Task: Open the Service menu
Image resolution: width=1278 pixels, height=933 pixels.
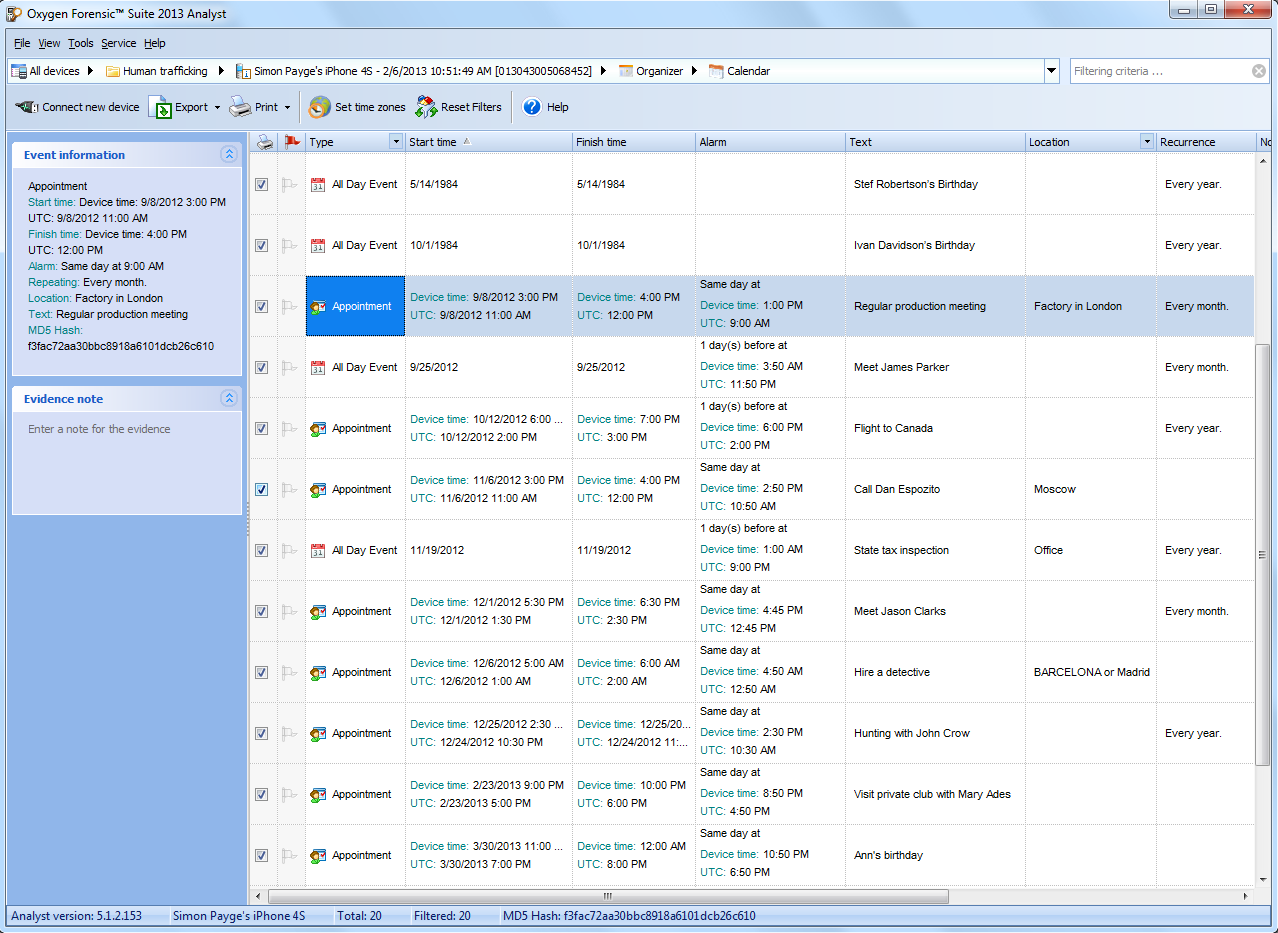Action: click(x=118, y=43)
